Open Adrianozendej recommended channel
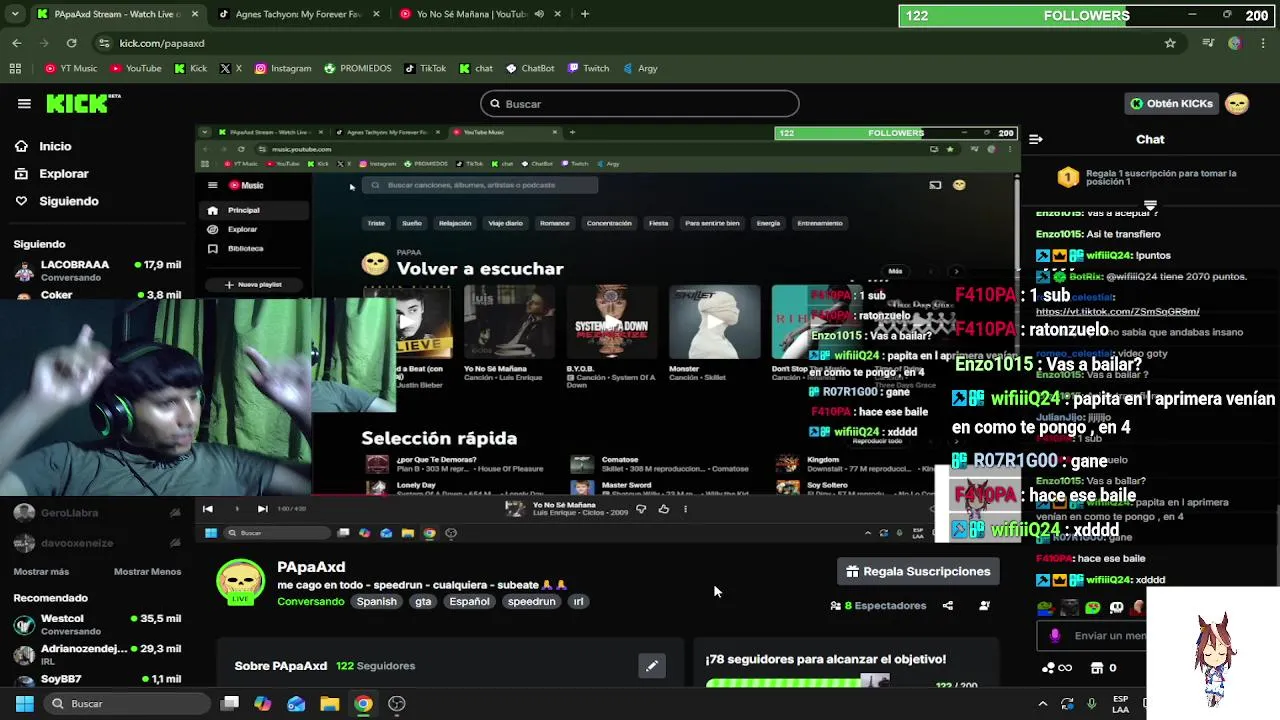 tap(96, 654)
